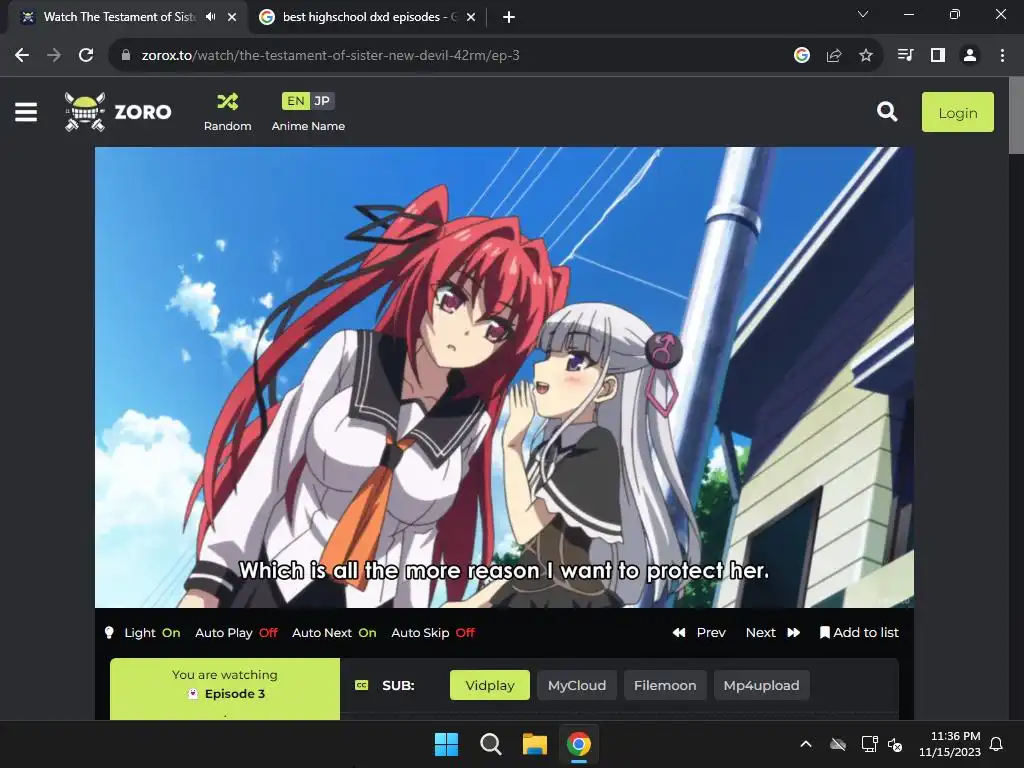Screen dimensions: 1024x768
Task: Toggle Light On setting
Action: [x=152, y=632]
